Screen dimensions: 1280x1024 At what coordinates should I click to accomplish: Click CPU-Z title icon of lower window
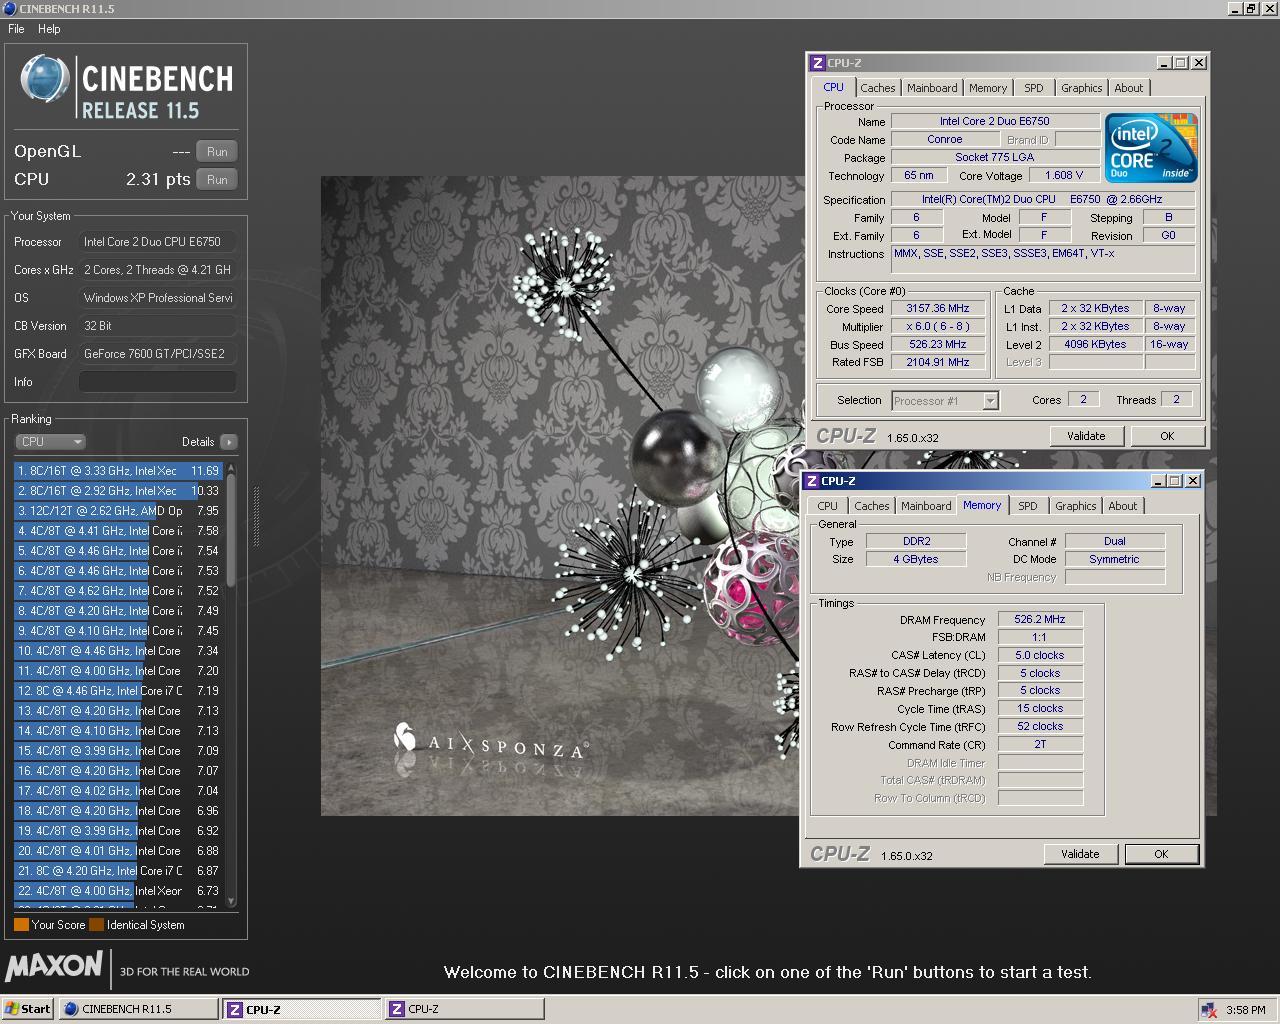coord(812,481)
